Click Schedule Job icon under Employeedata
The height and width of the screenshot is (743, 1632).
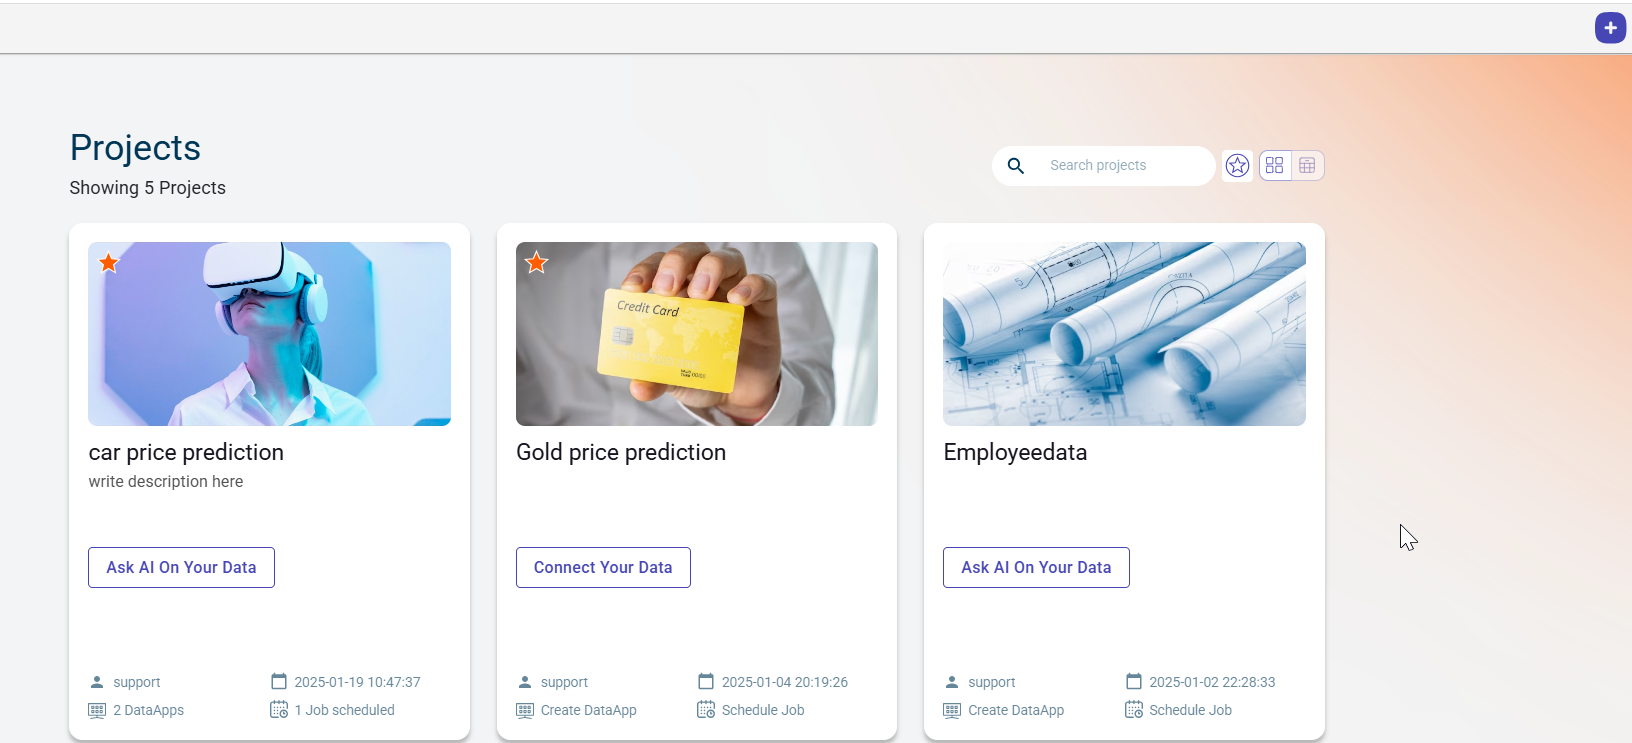[1134, 710]
